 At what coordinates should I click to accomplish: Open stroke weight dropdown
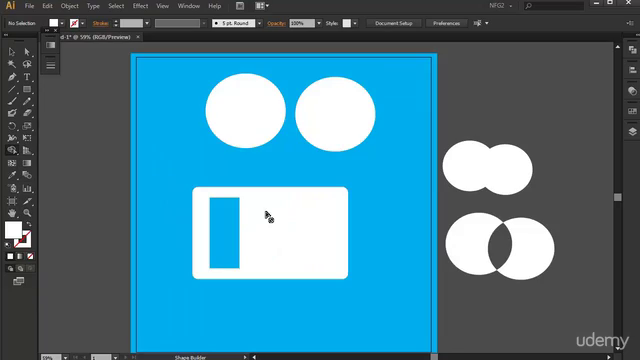(x=147, y=23)
